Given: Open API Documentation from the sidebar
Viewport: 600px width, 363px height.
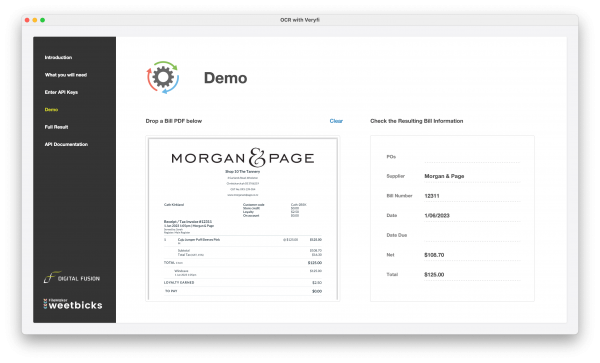Looking at the screenshot, I should (x=66, y=144).
